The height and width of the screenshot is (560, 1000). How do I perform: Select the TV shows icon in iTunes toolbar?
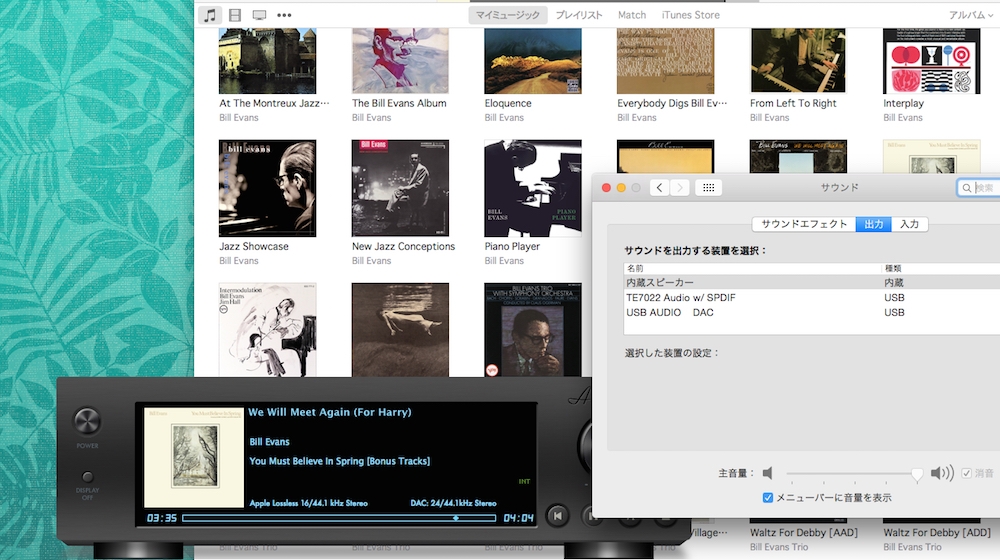(x=259, y=15)
